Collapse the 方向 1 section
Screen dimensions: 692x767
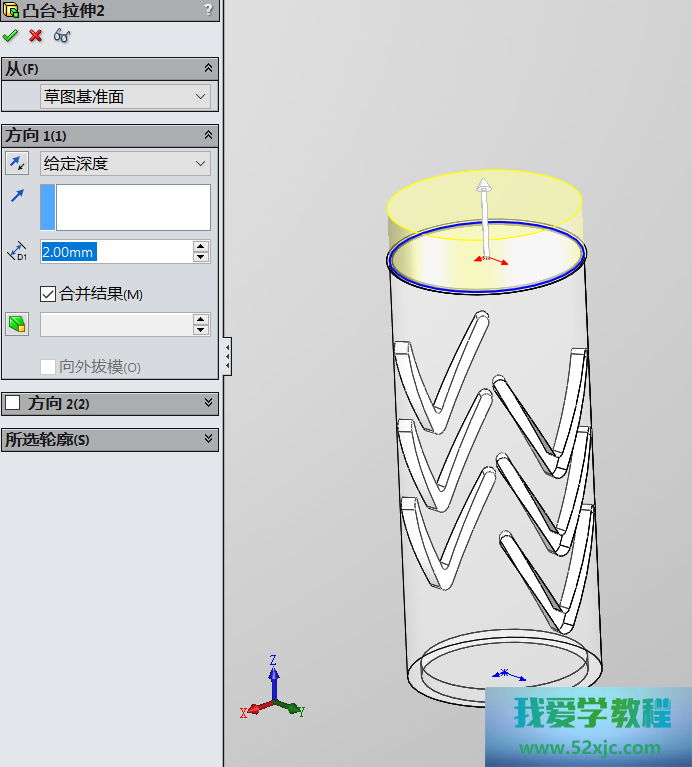tap(208, 135)
